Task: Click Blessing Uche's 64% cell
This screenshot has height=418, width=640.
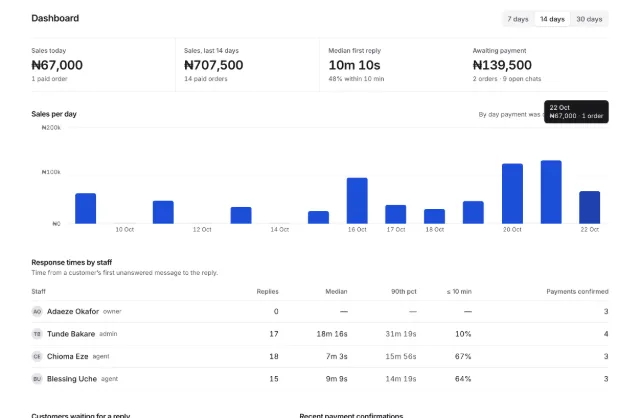Action: coord(463,379)
